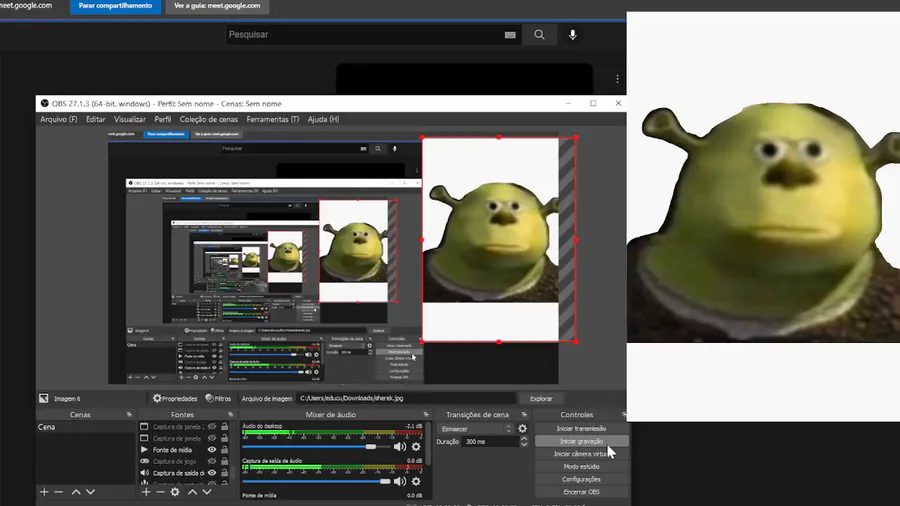Open the Ajuda (H) menu
The height and width of the screenshot is (506, 900).
(x=323, y=119)
